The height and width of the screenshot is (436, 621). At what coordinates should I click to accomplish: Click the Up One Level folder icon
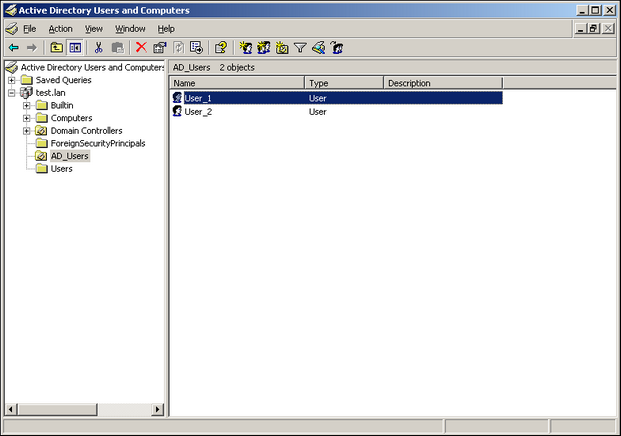[x=57, y=47]
